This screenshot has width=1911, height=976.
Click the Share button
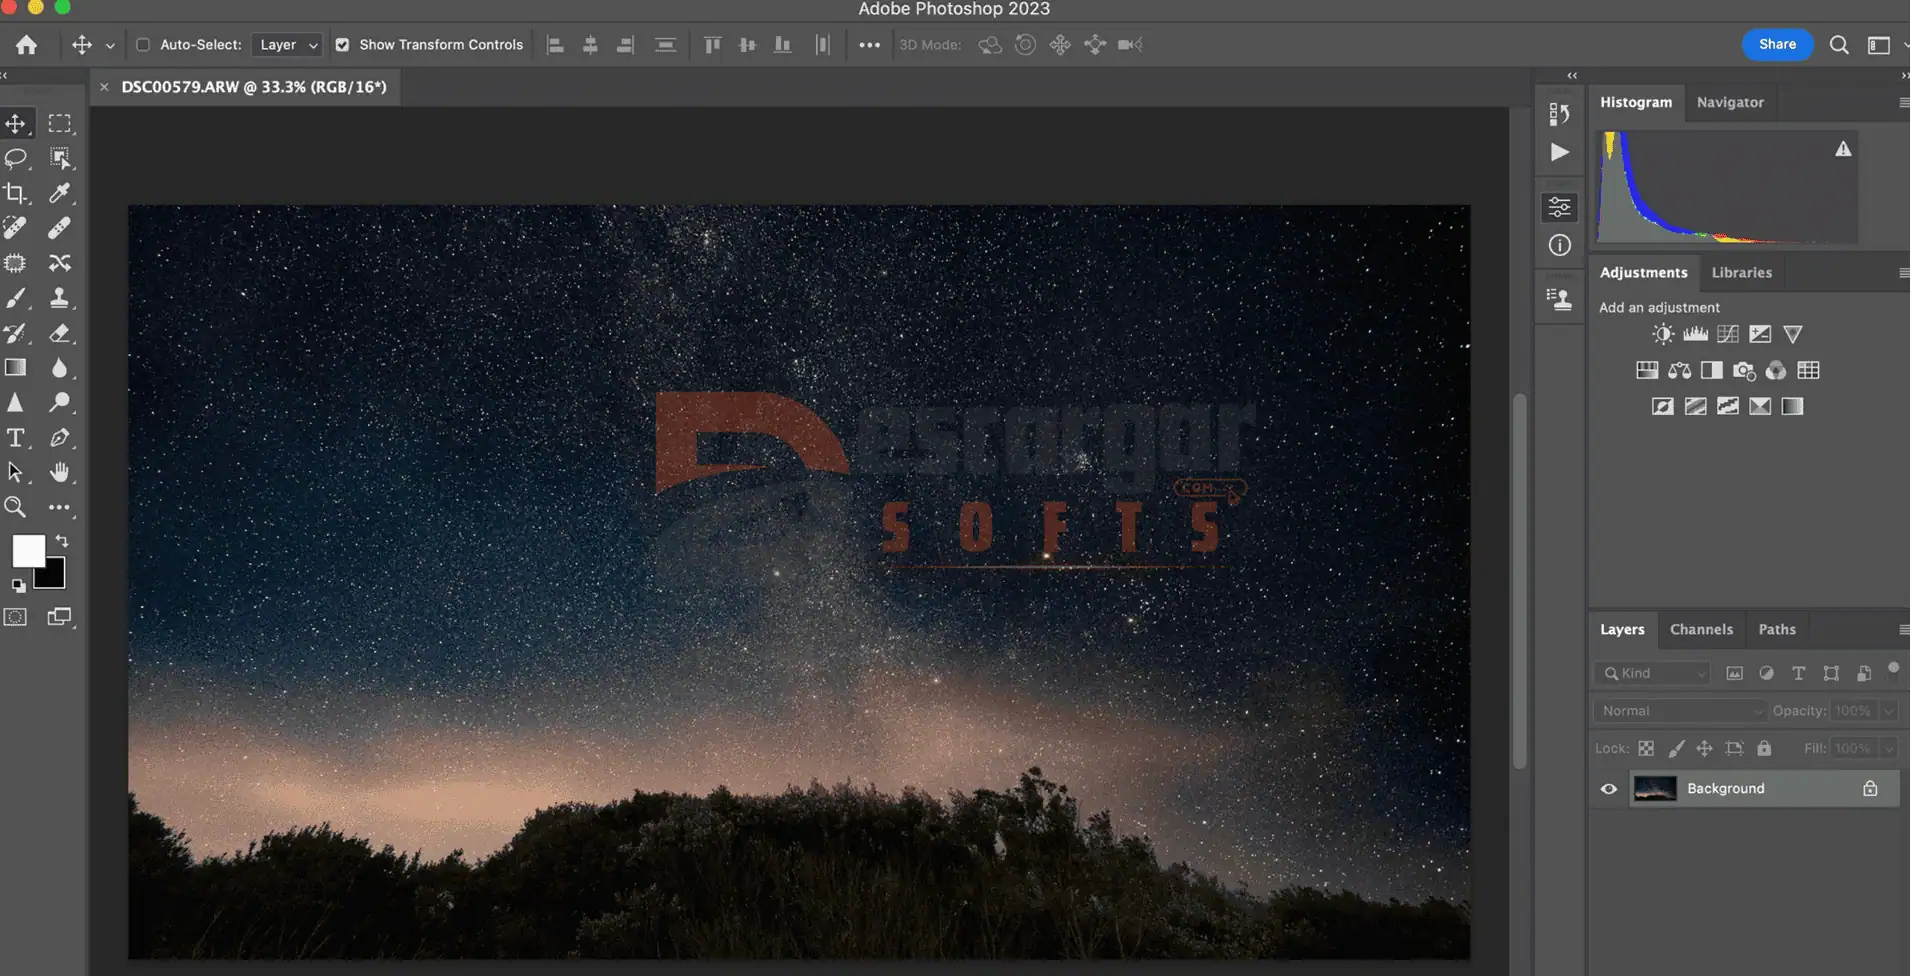1777,44
